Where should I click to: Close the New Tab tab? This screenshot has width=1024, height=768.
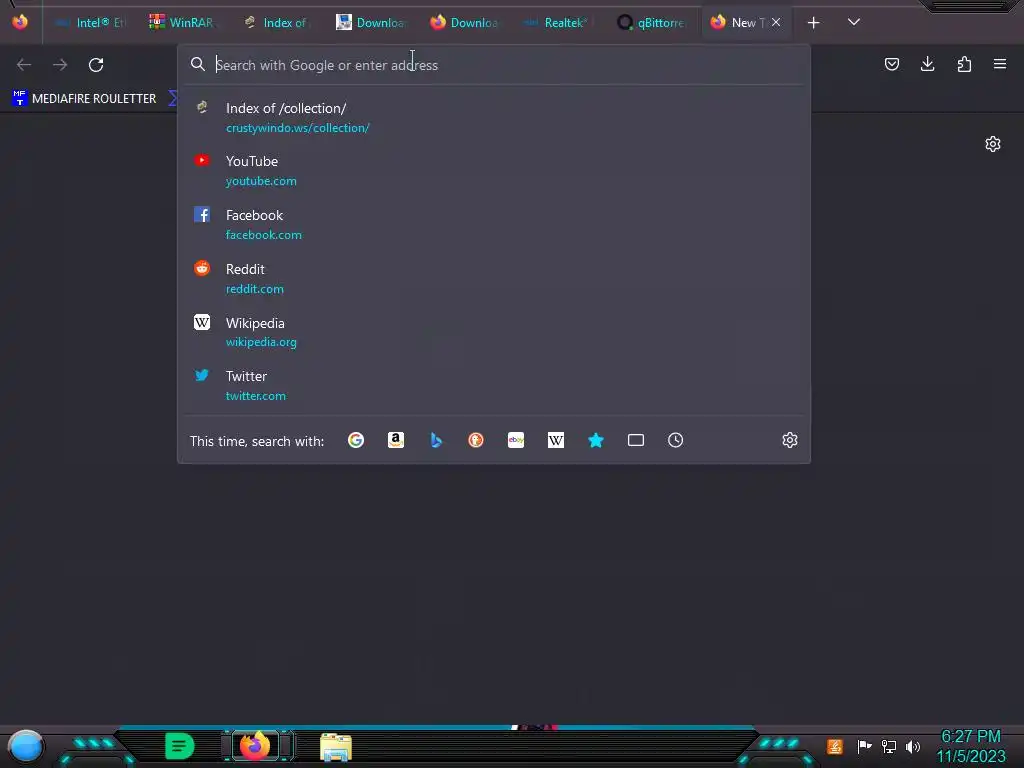pyautogui.click(x=776, y=22)
